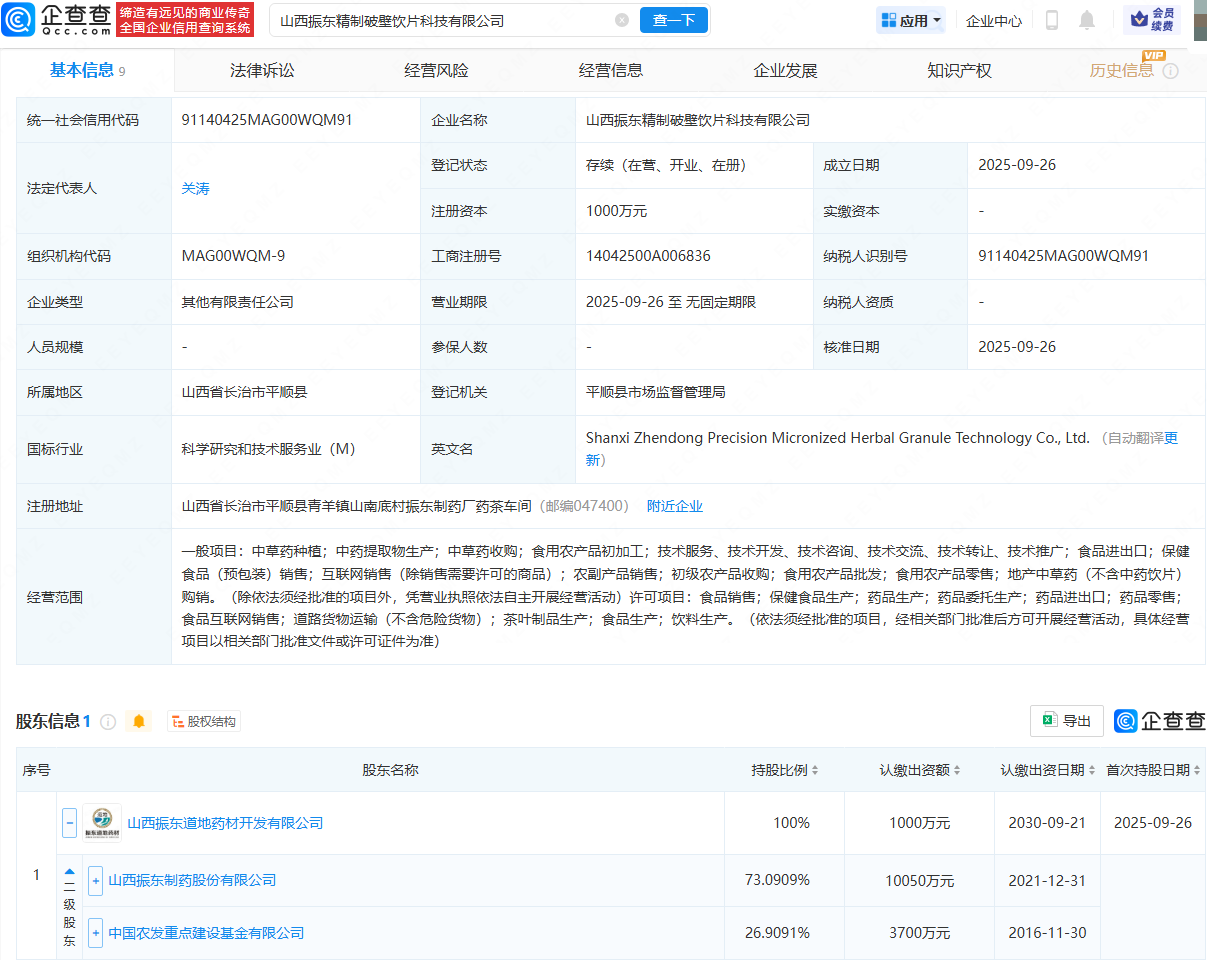Open the 会员续费 membership renewal icon
Image resolution: width=1207 pixels, height=960 pixels.
[1156, 19]
